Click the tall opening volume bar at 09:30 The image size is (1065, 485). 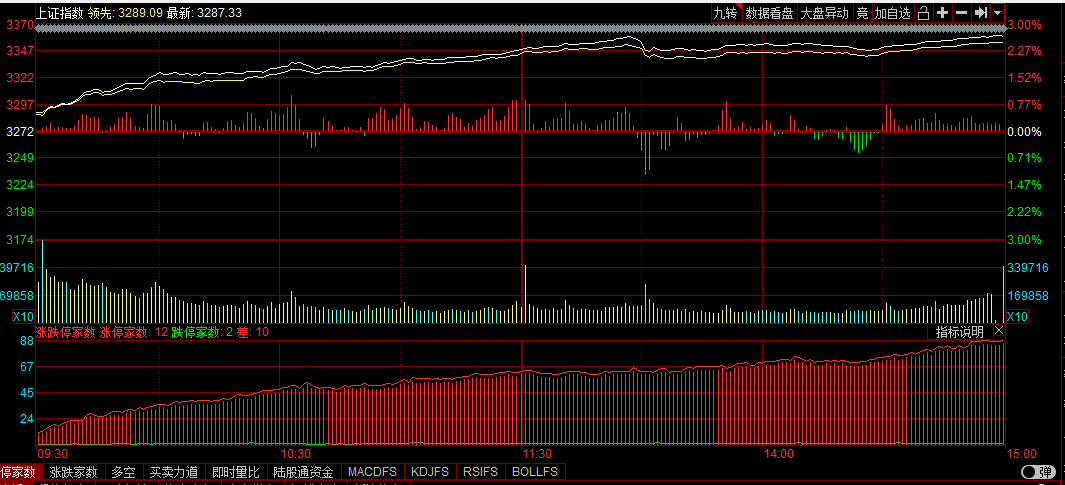(42, 281)
